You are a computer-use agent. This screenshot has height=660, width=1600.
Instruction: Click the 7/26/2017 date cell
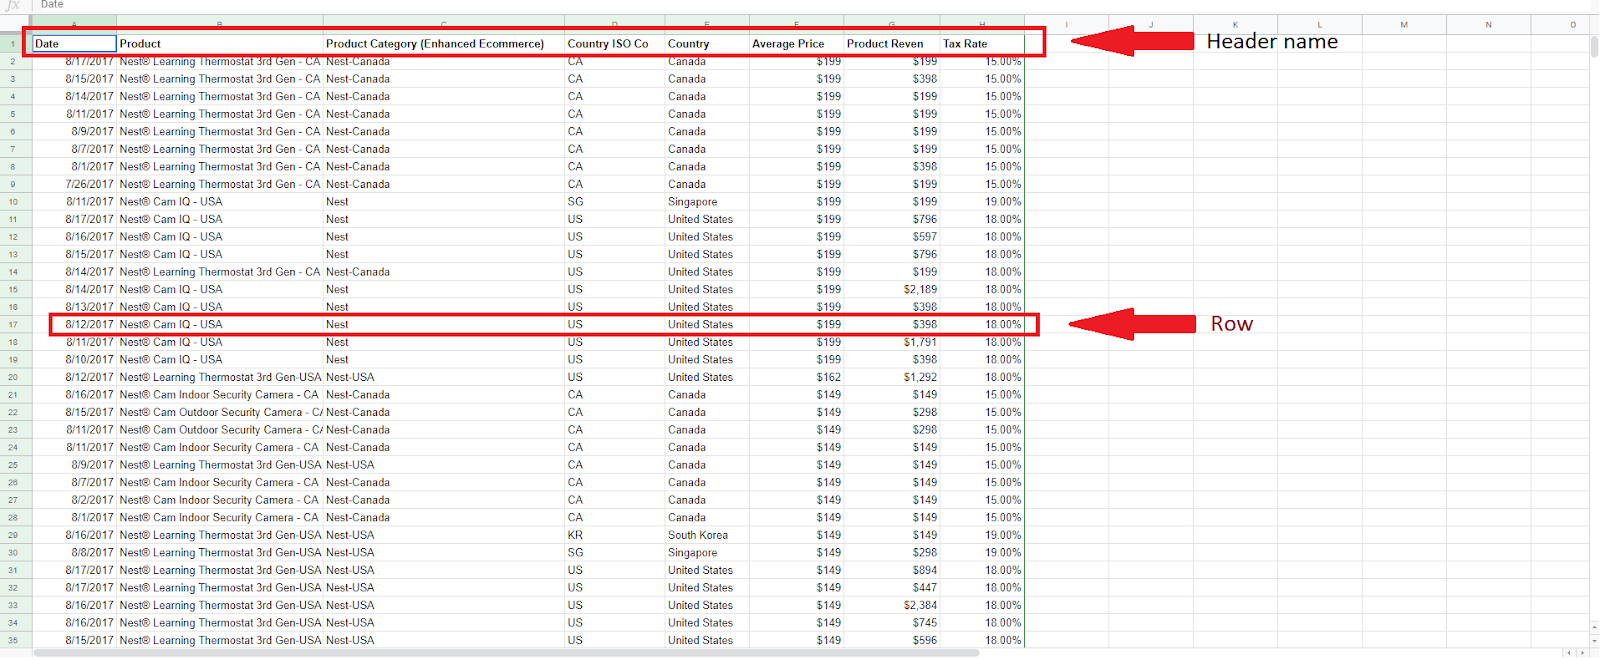(x=75, y=185)
